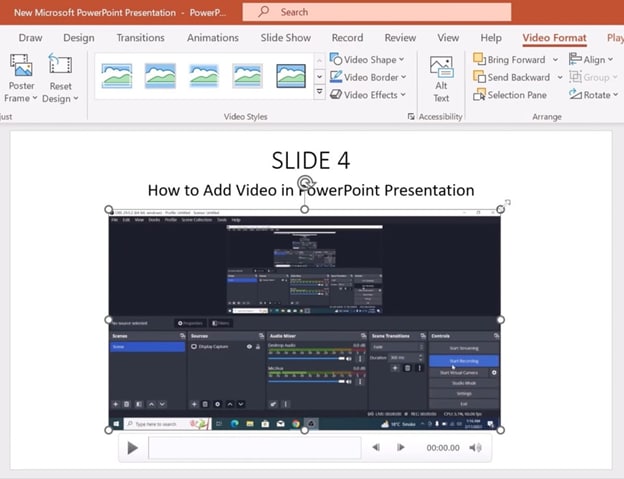Click the Video Shape icon

(x=335, y=59)
